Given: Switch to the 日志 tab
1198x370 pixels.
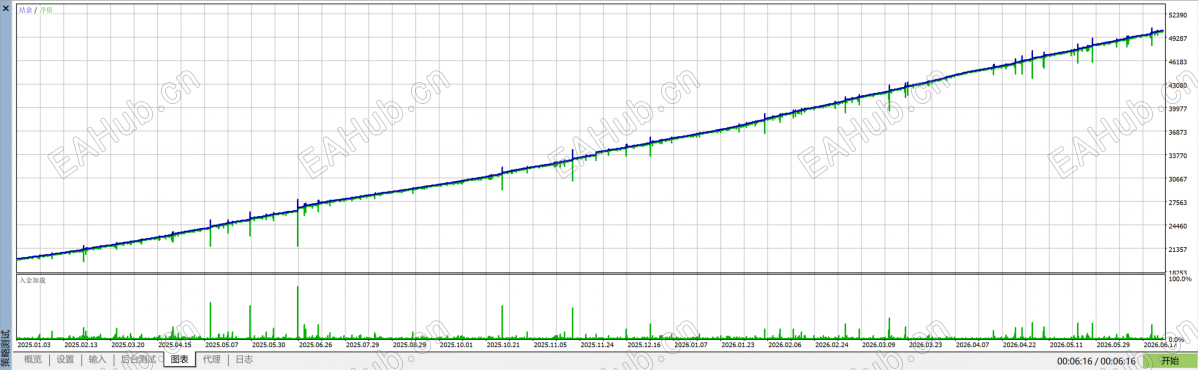Looking at the screenshot, I should pos(244,359).
